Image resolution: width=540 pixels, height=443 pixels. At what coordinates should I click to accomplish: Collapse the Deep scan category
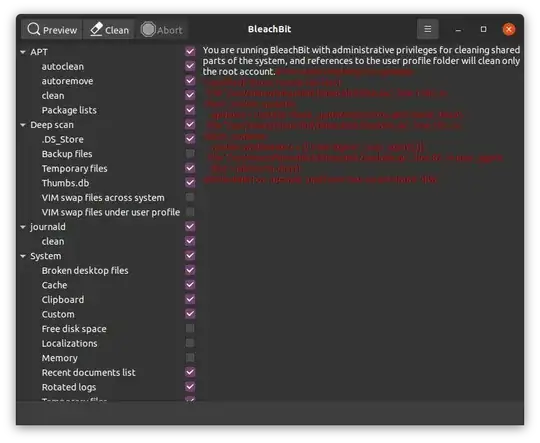23,125
